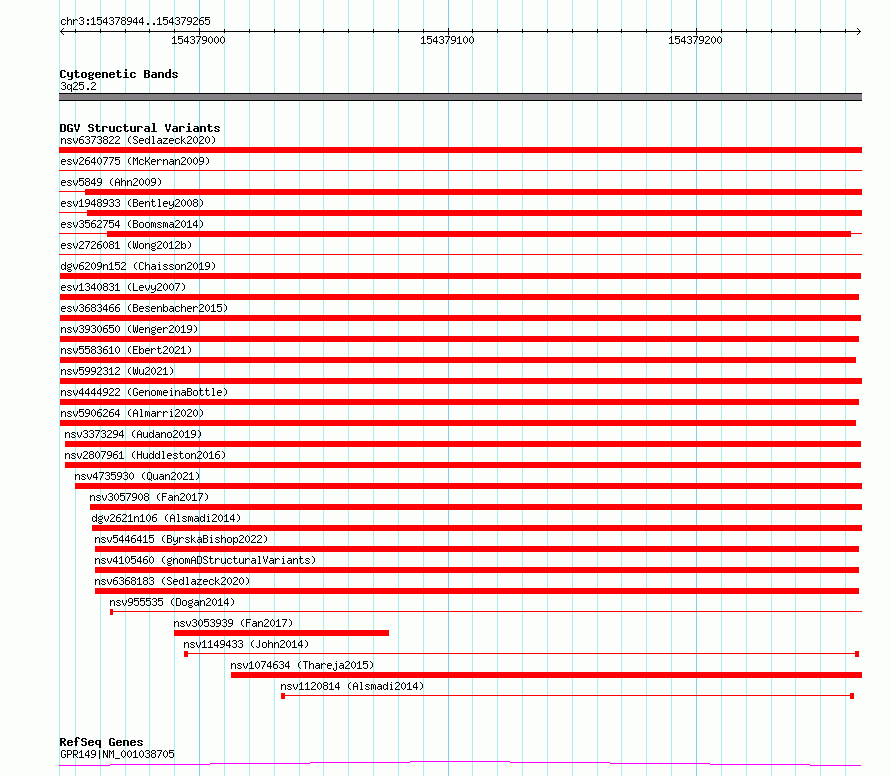Image resolution: width=890 pixels, height=776 pixels.
Task: Open variant nsv1074634 (Thareja2015)
Action: click(x=303, y=665)
